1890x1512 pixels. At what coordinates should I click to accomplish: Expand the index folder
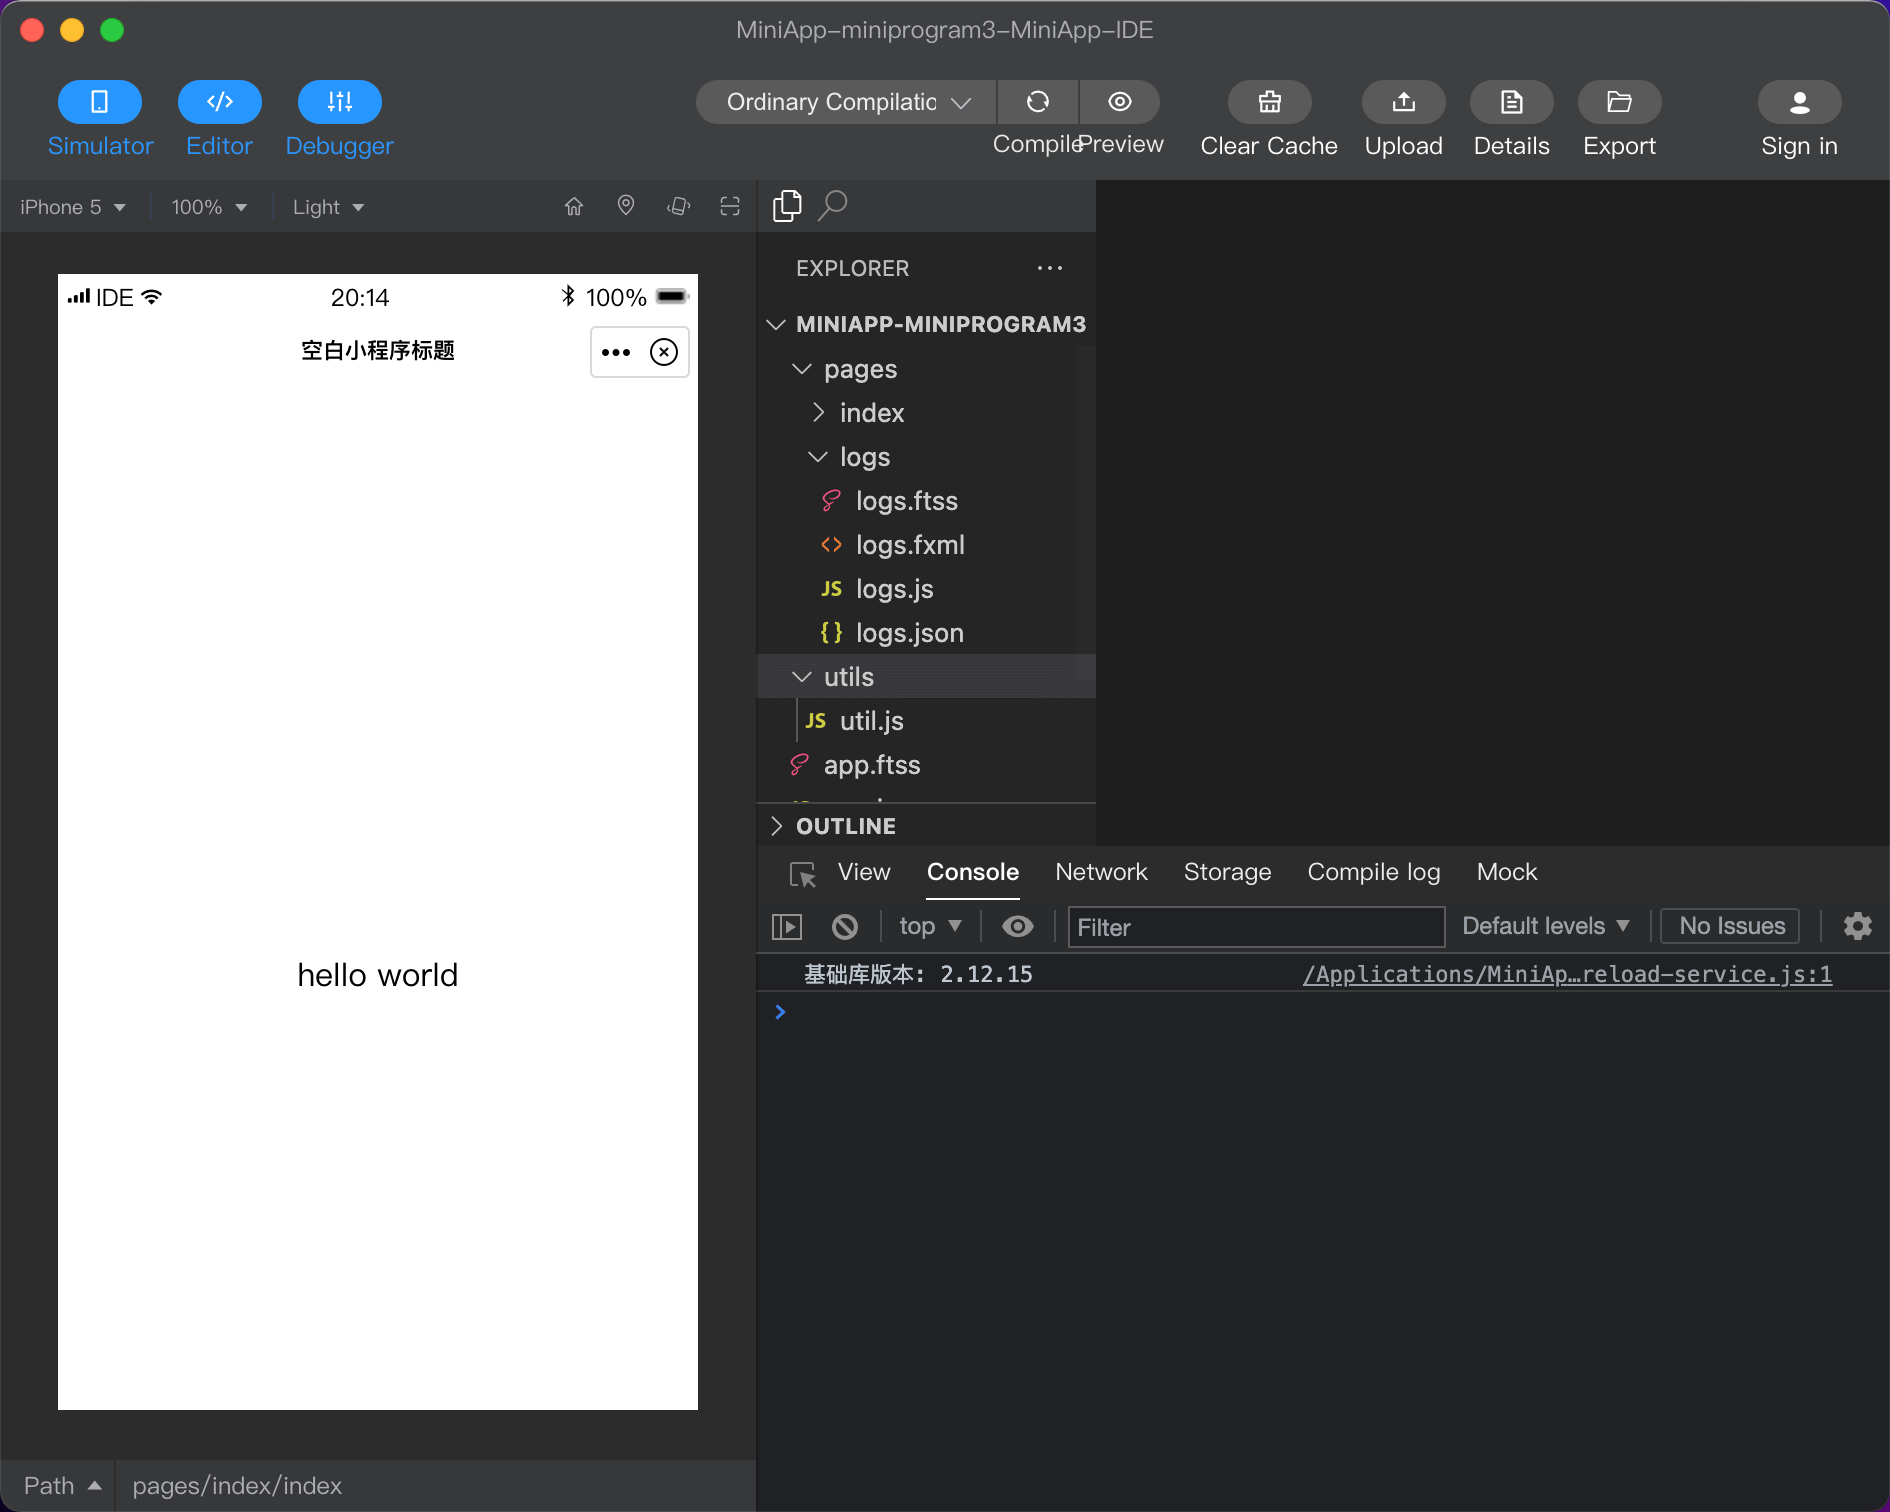tap(926, 413)
